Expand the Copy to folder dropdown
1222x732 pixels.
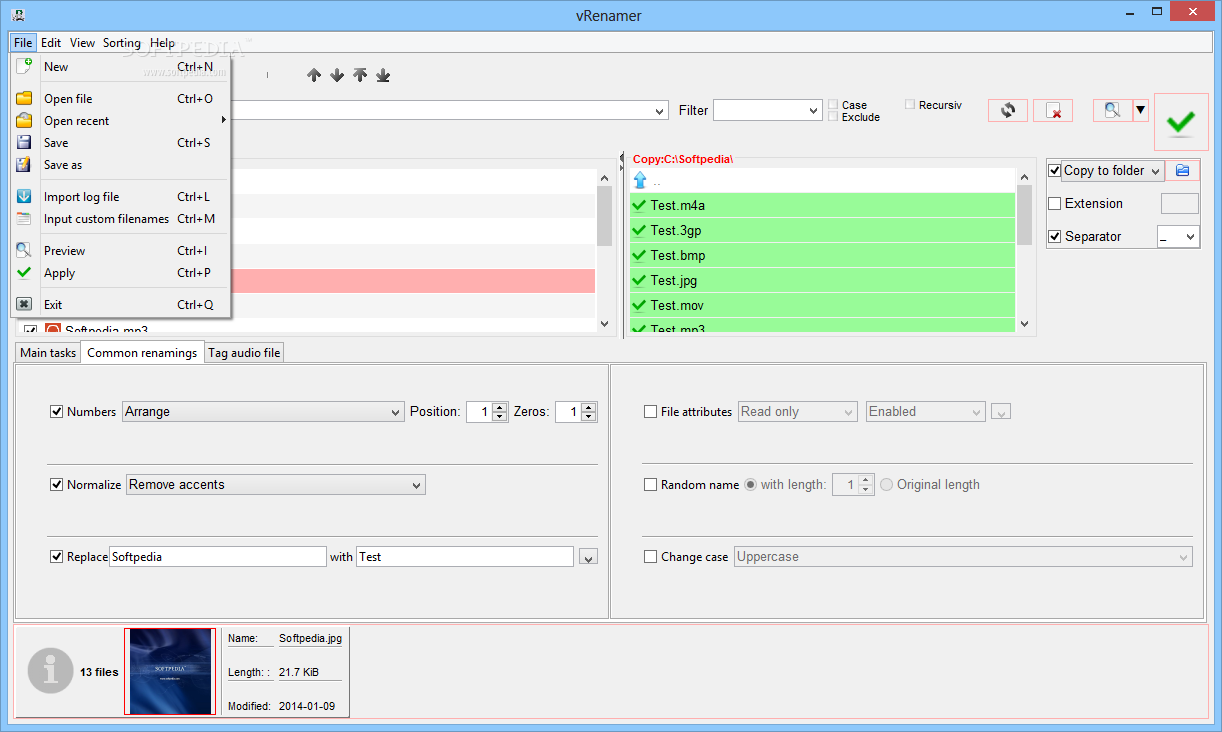coord(1156,171)
